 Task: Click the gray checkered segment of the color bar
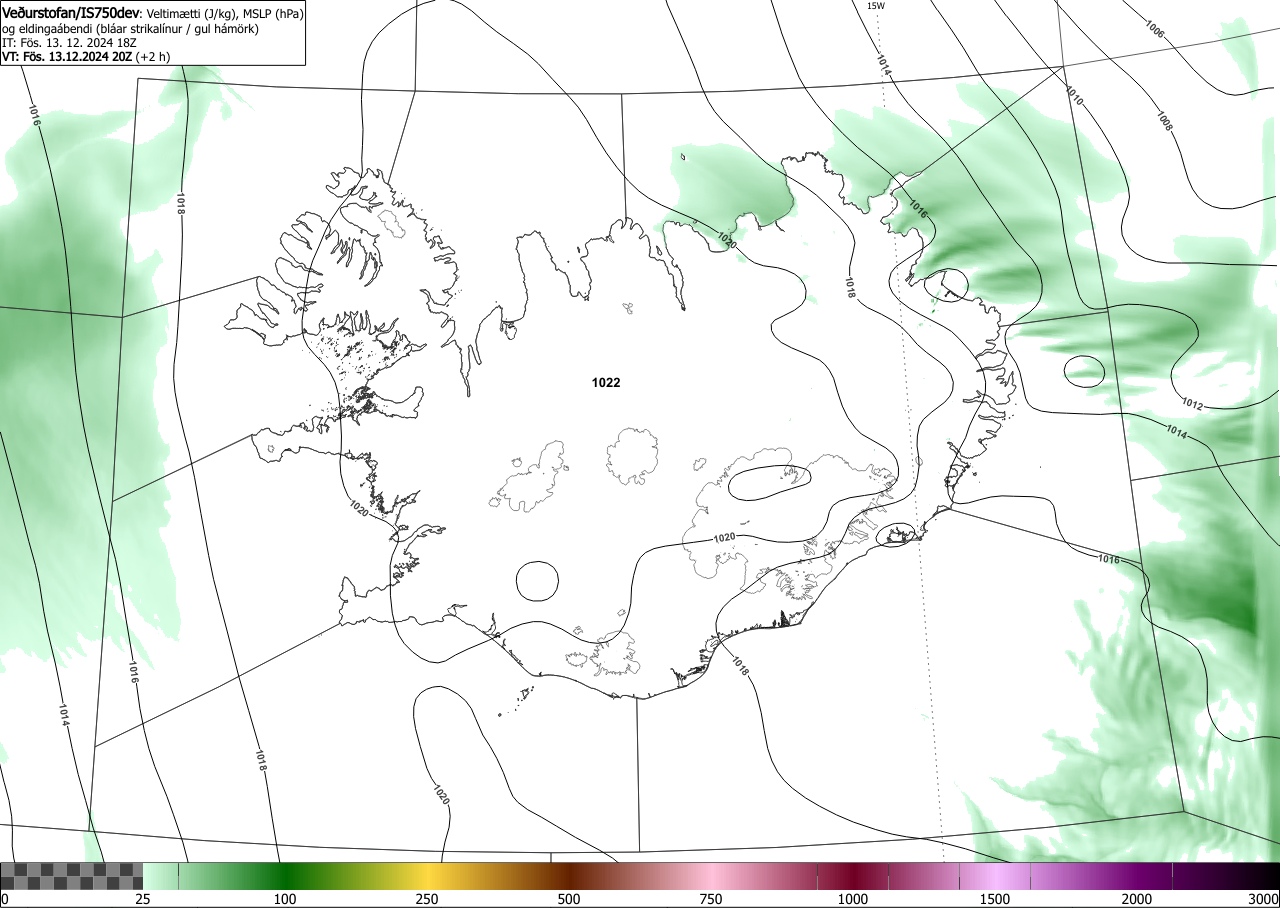[72, 876]
